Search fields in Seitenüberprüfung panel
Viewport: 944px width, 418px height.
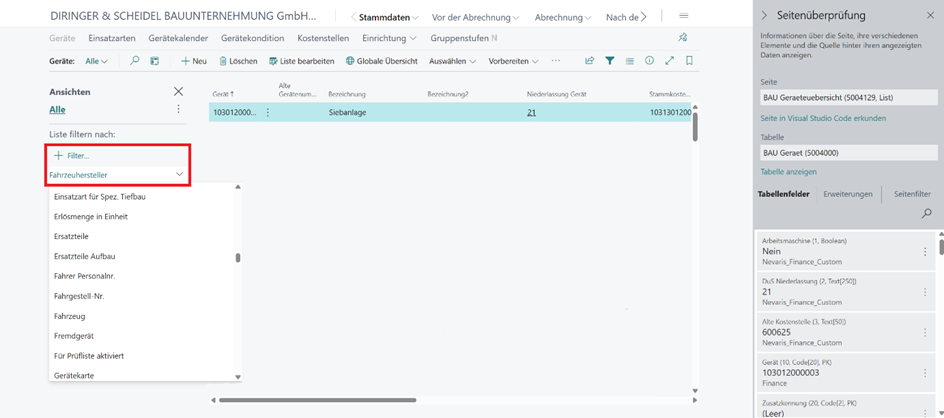926,213
